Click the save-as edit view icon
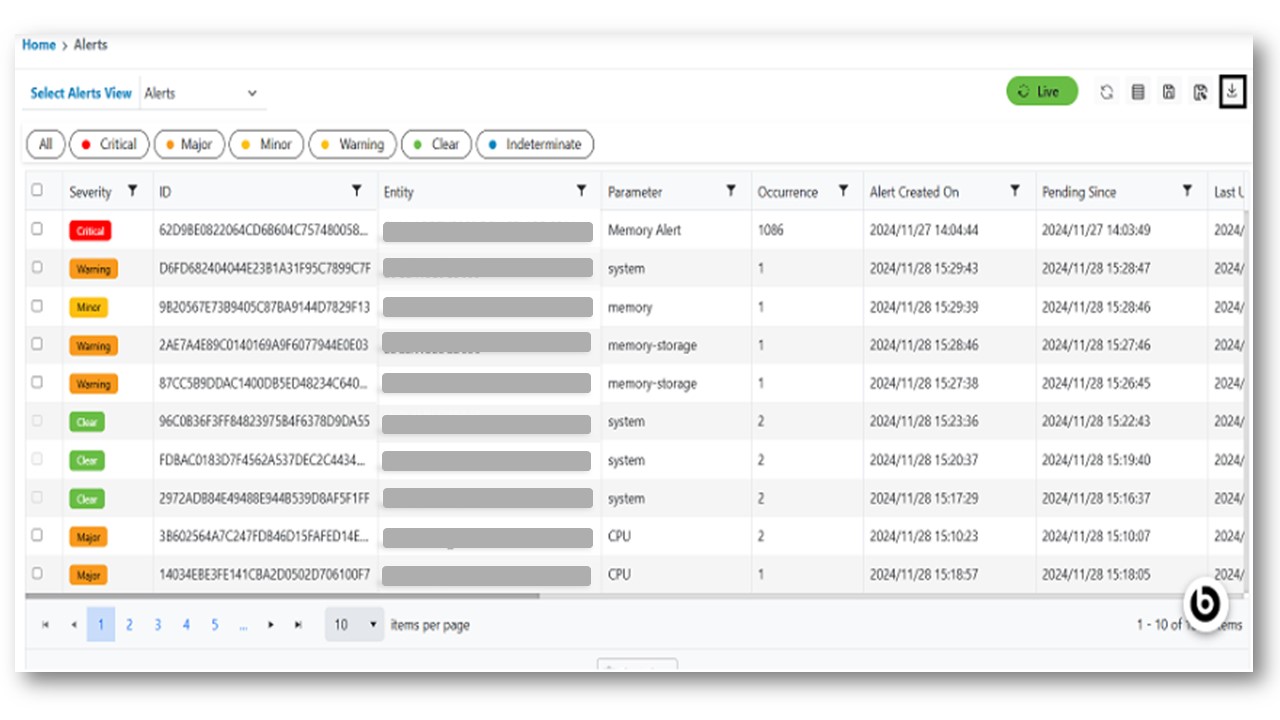The height and width of the screenshot is (720, 1280). click(x=1200, y=92)
